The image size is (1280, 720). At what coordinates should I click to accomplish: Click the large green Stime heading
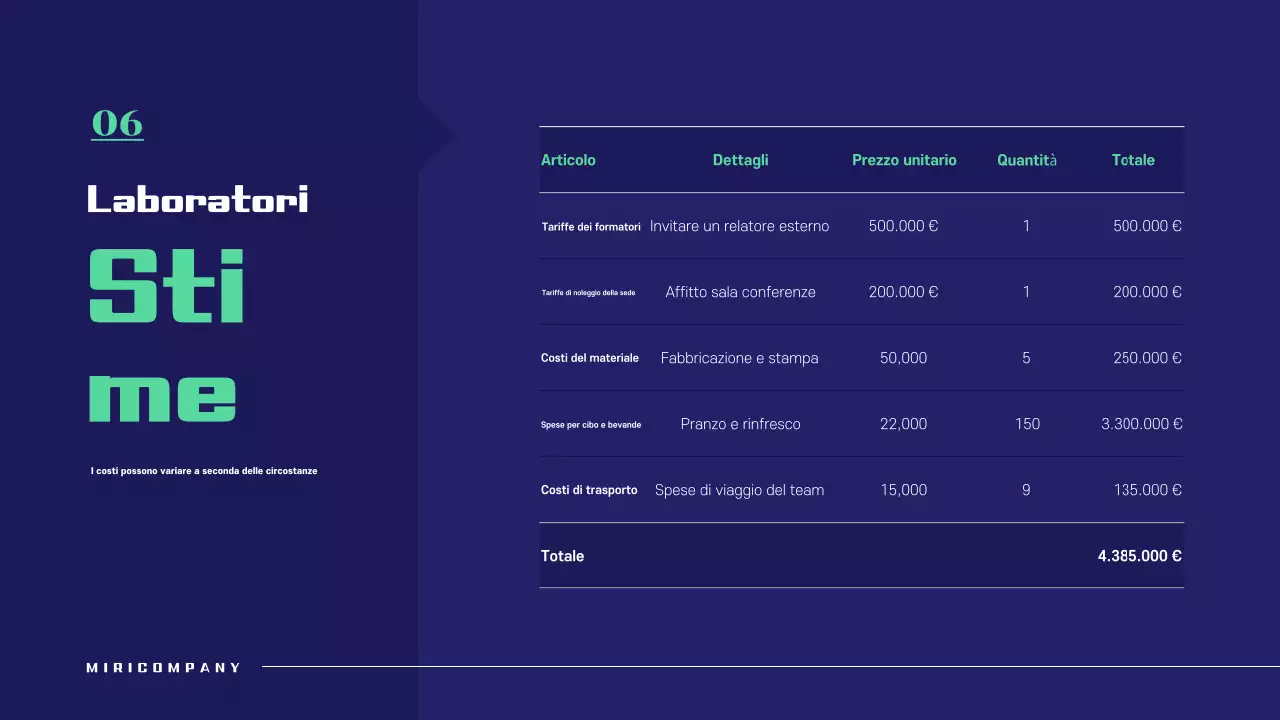coord(166,335)
